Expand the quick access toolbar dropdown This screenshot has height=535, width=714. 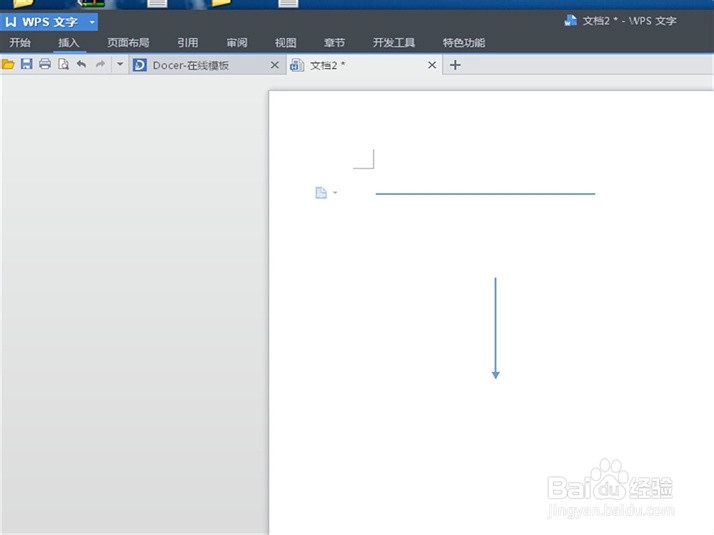click(120, 64)
